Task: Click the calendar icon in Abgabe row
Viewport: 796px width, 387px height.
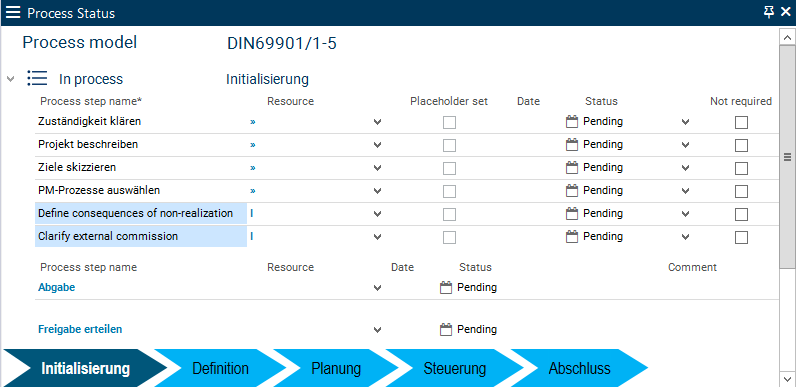Action: (446, 287)
